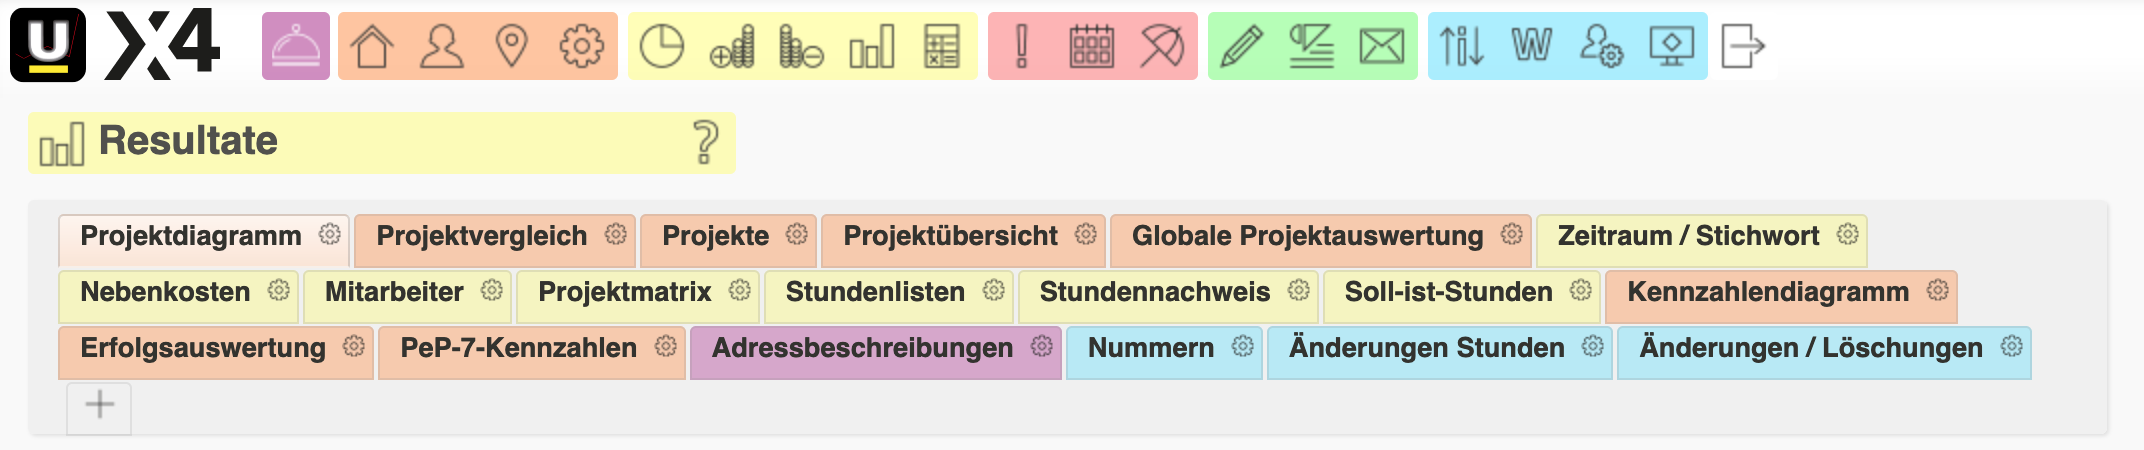Click the pencil edit icon

pyautogui.click(x=1242, y=47)
